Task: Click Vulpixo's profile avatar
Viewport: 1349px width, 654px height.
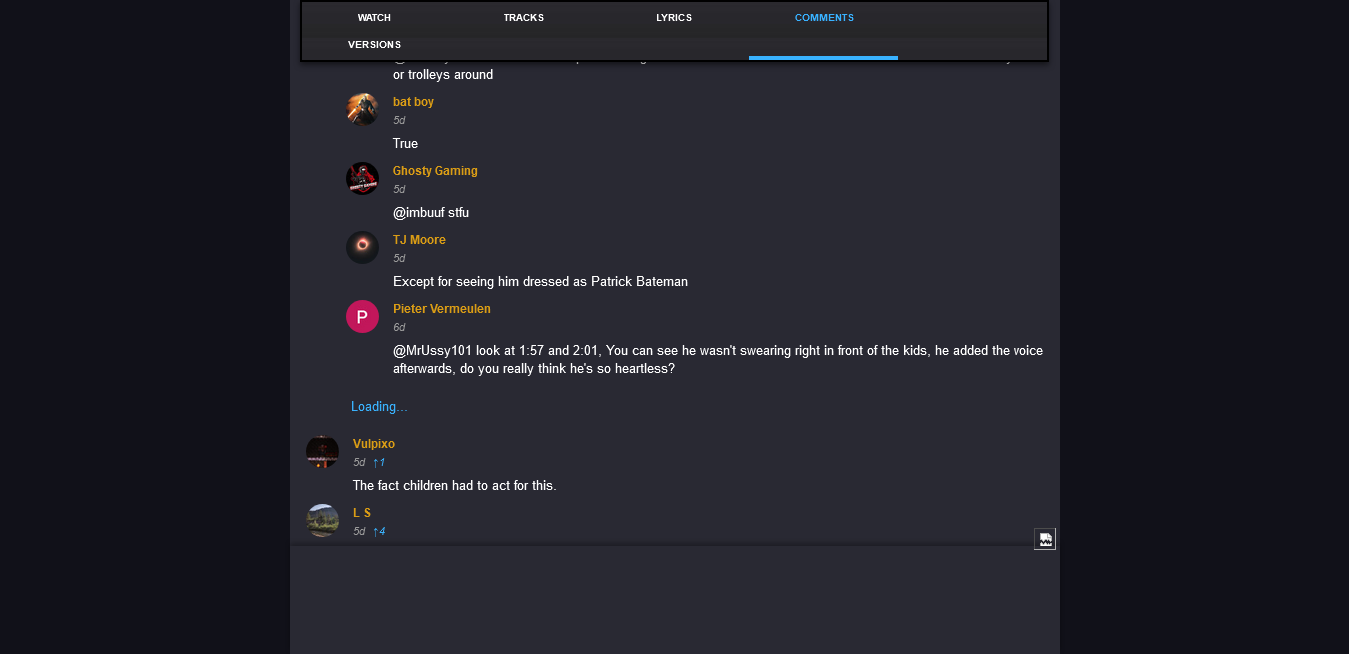Action: click(x=322, y=451)
